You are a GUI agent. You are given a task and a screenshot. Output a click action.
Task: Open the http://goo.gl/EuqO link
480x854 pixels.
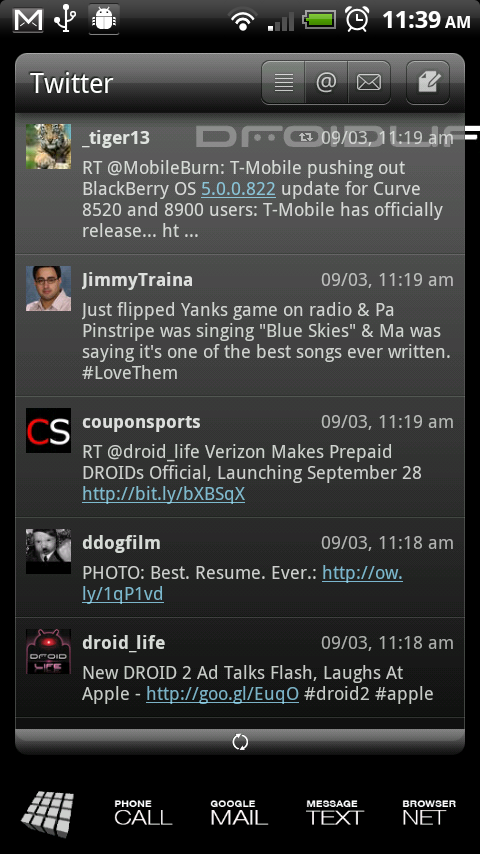[222, 693]
